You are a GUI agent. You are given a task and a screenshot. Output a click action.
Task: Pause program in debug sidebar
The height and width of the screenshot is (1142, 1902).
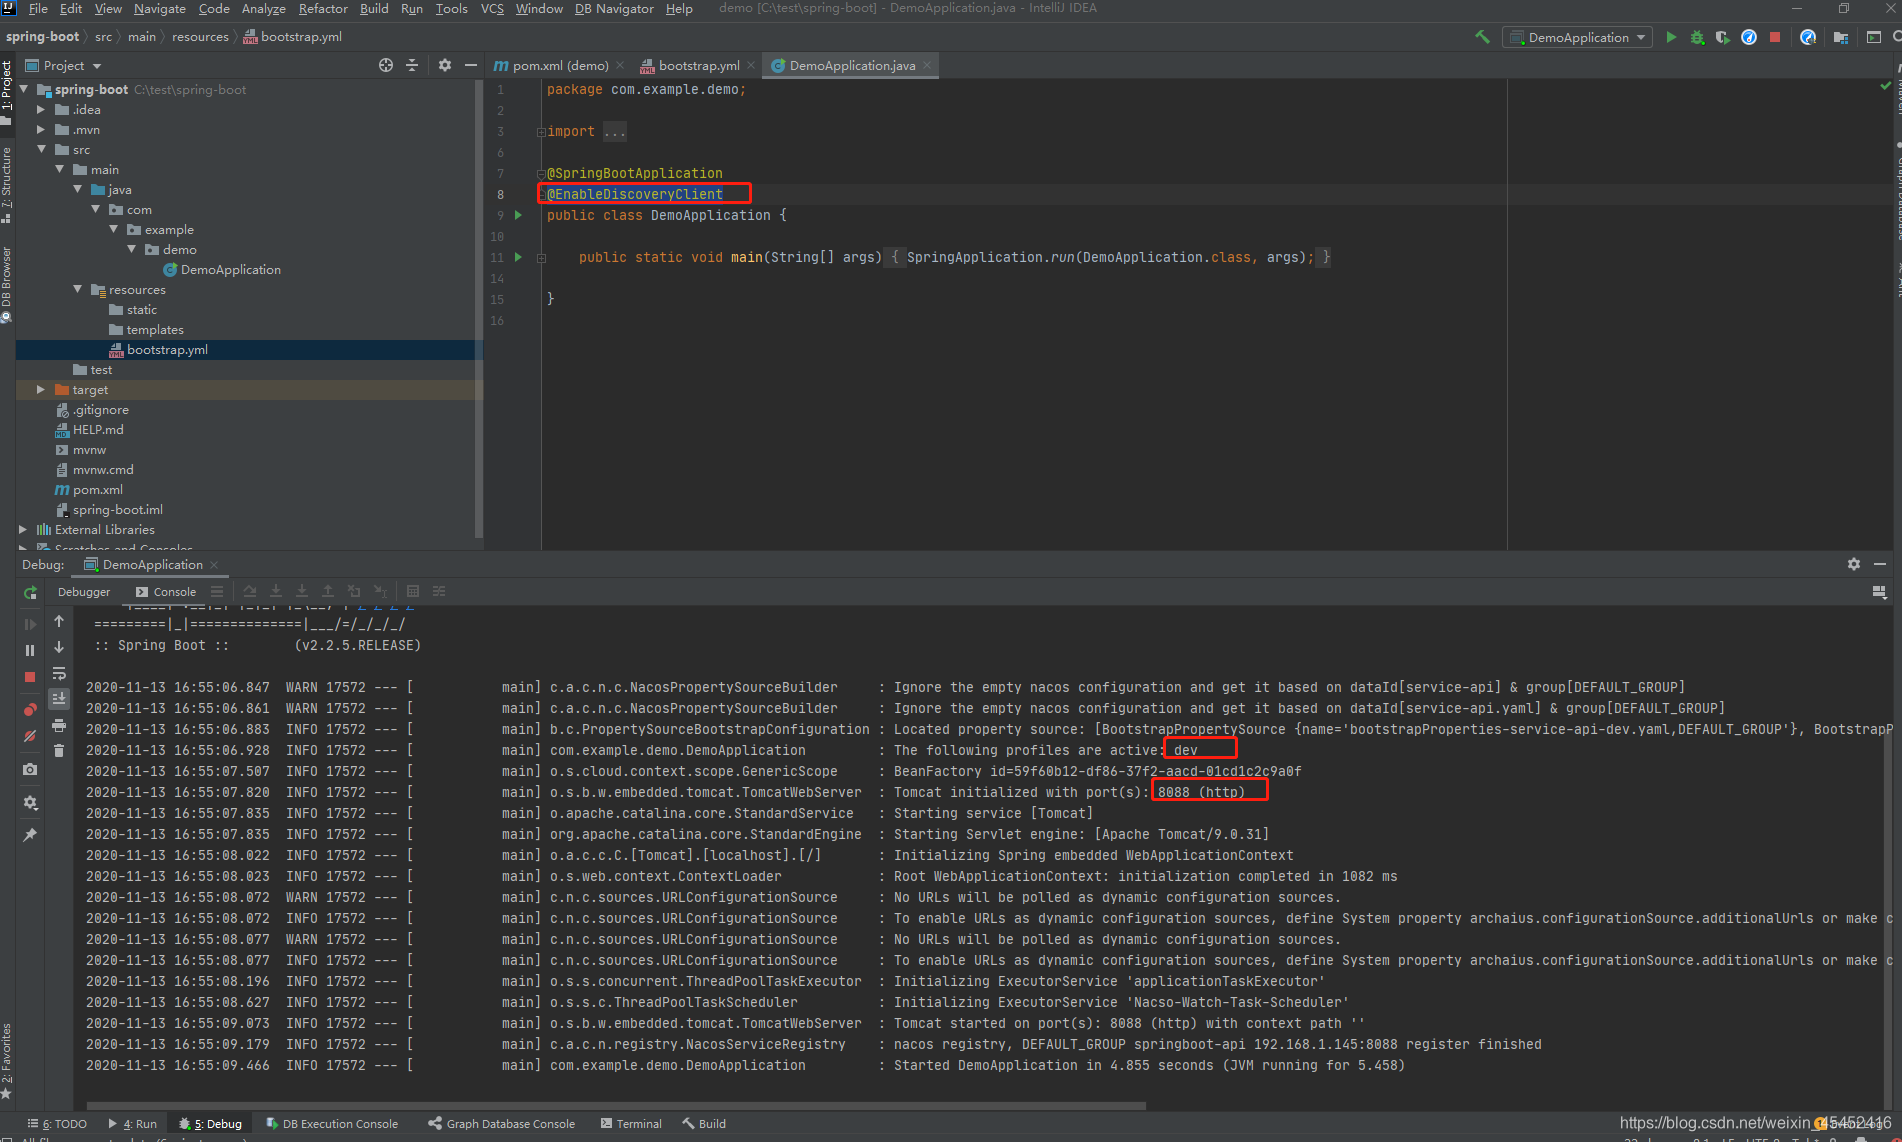pyautogui.click(x=30, y=650)
